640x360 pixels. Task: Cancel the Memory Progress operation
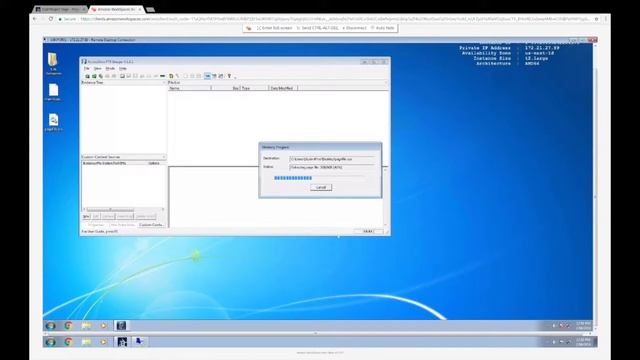coord(321,187)
